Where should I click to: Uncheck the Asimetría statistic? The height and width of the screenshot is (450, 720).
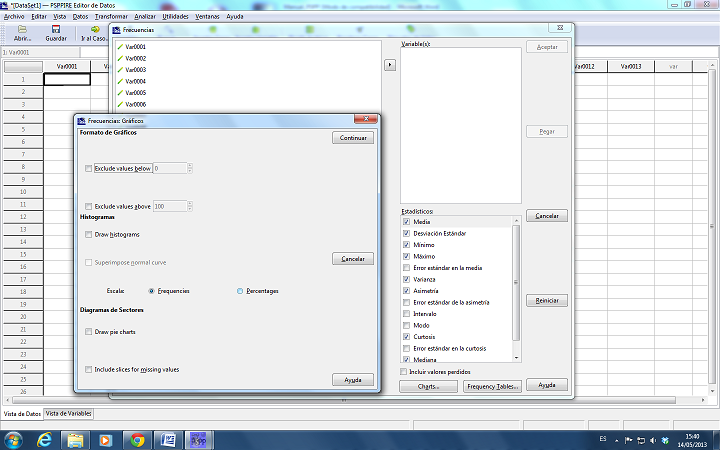pos(406,291)
